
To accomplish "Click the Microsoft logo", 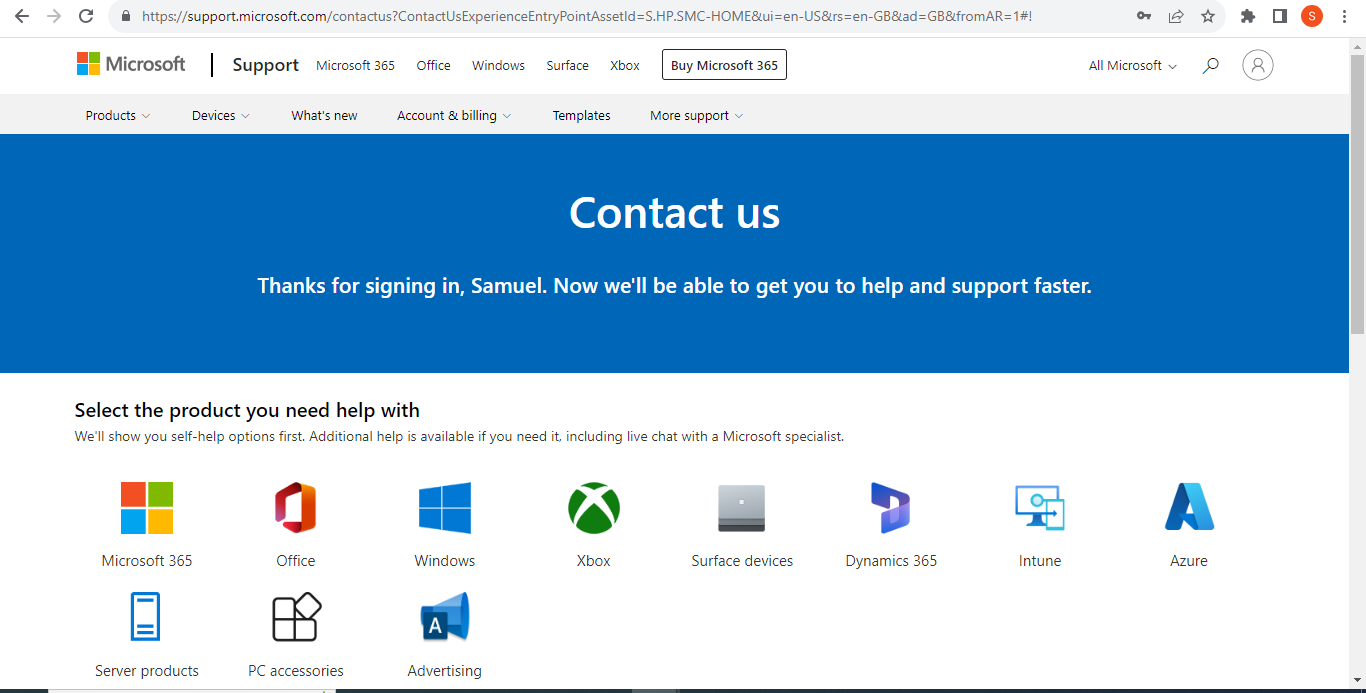I will (131, 64).
